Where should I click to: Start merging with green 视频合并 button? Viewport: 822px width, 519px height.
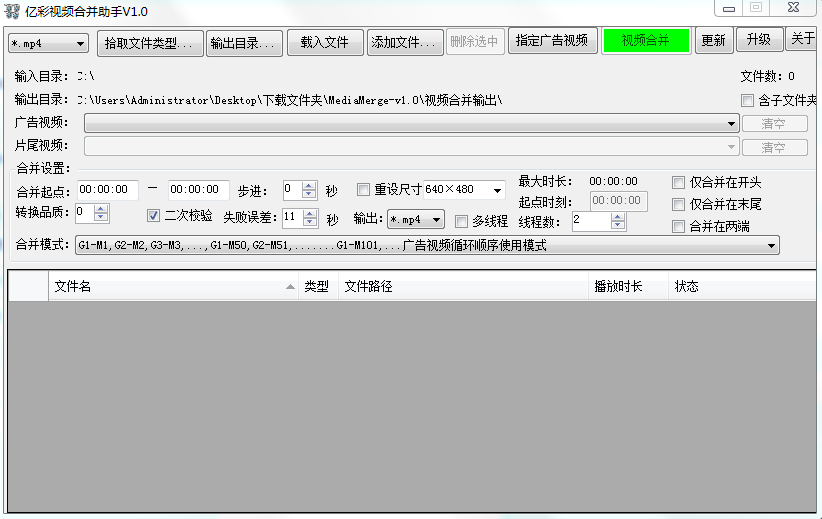[647, 41]
